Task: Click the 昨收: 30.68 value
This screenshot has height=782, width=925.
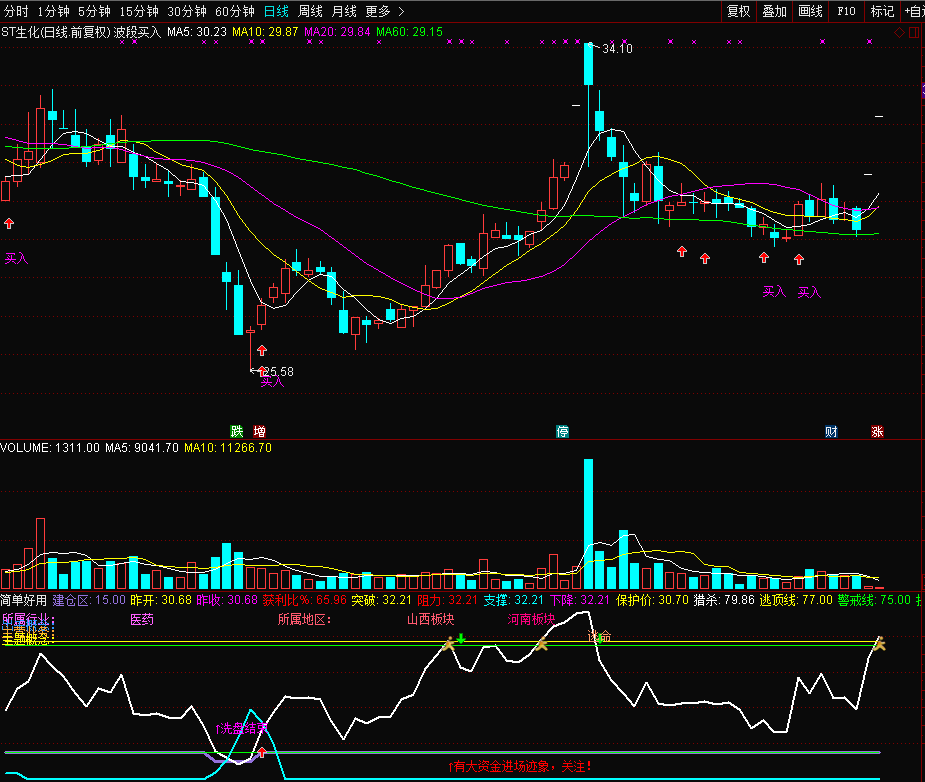Action: point(227,600)
